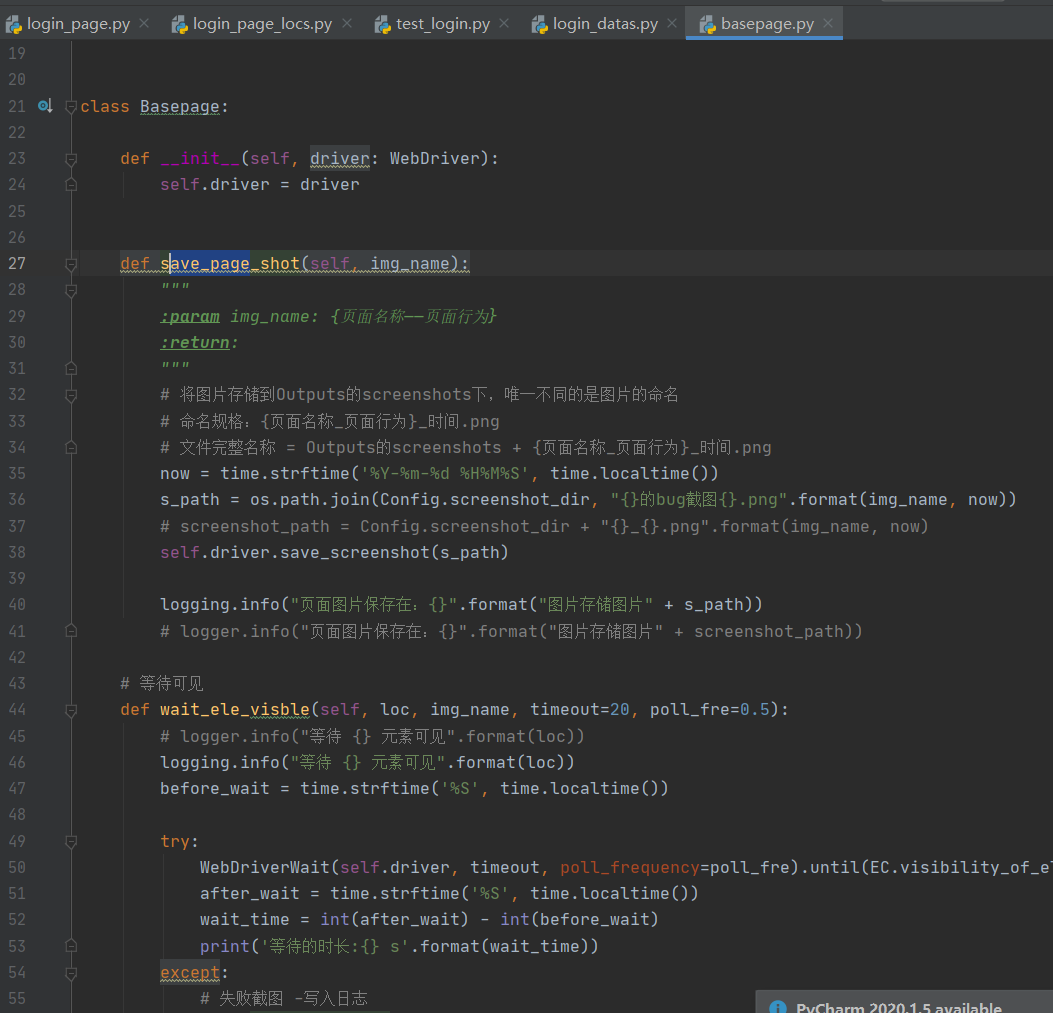1053x1013 pixels.
Task: Close the basepage.py tab
Action: (x=828, y=24)
